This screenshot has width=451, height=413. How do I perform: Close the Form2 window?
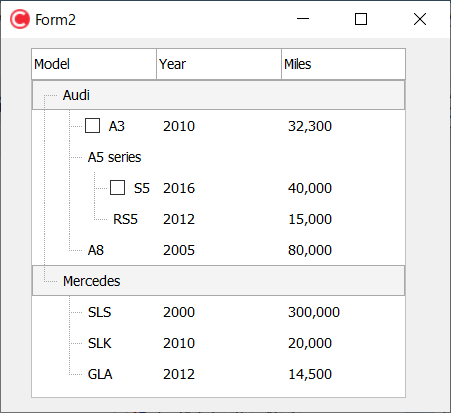[420, 19]
